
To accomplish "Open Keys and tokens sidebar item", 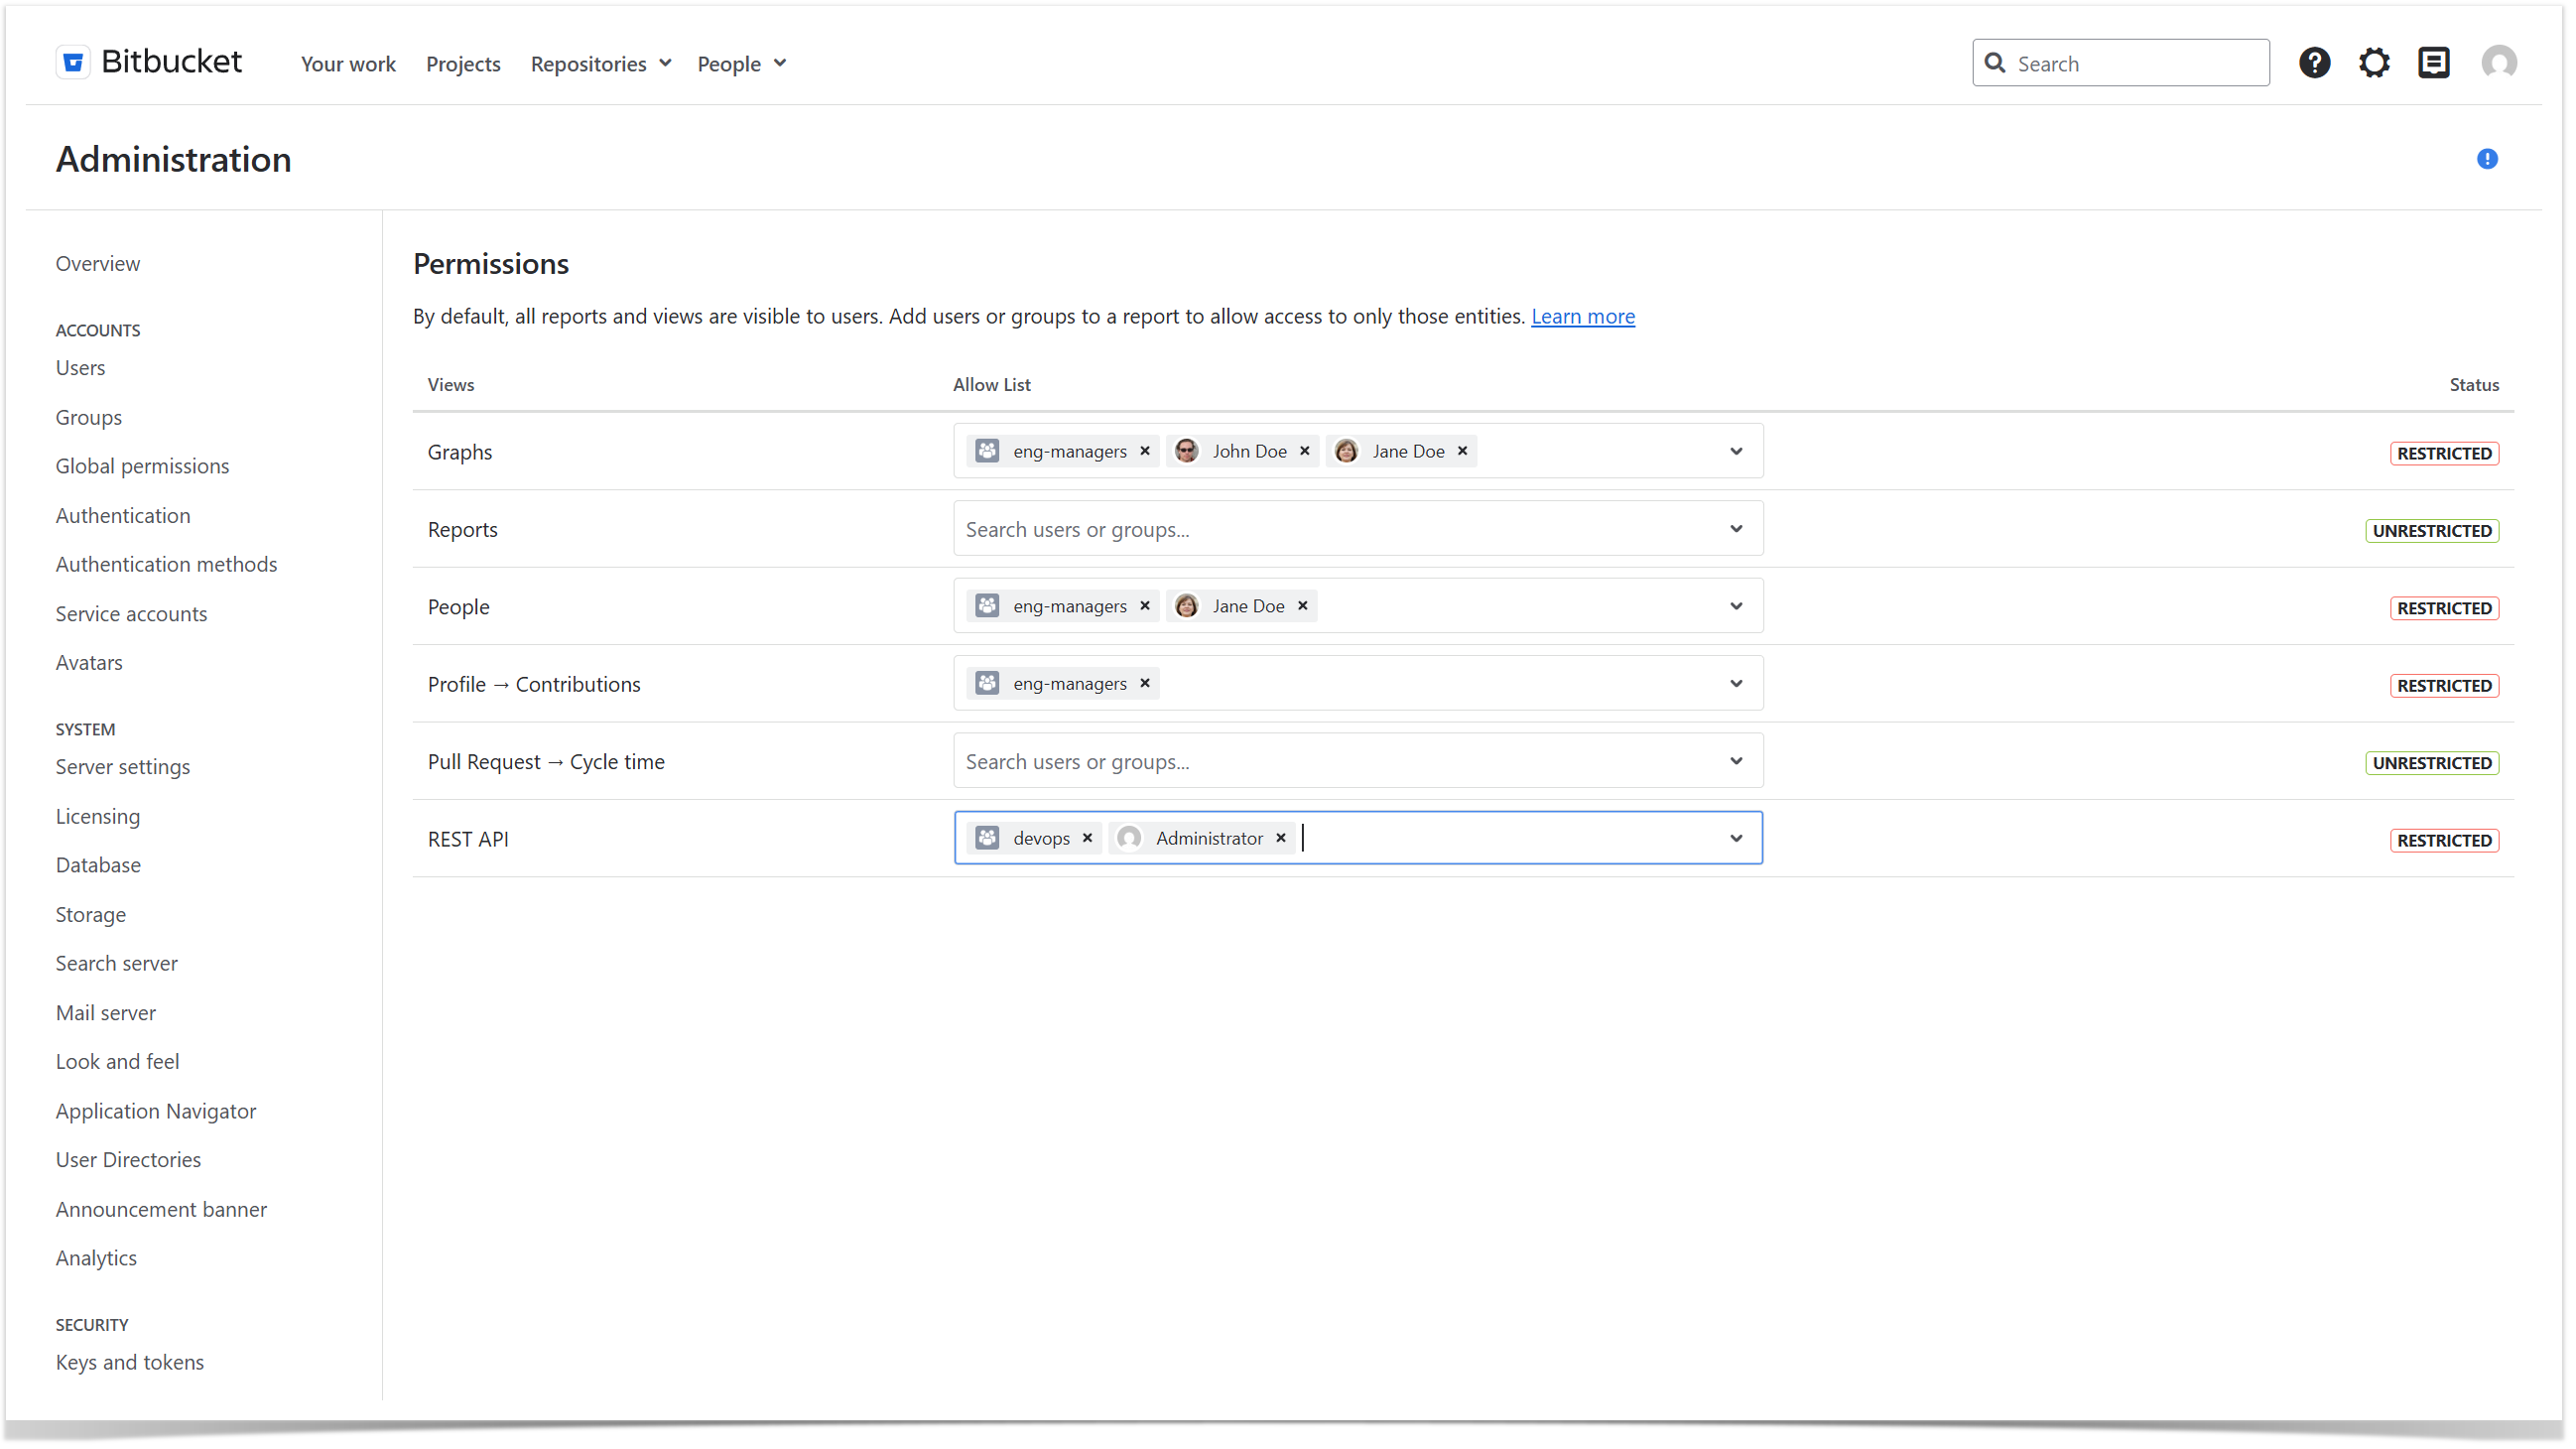I will point(130,1362).
